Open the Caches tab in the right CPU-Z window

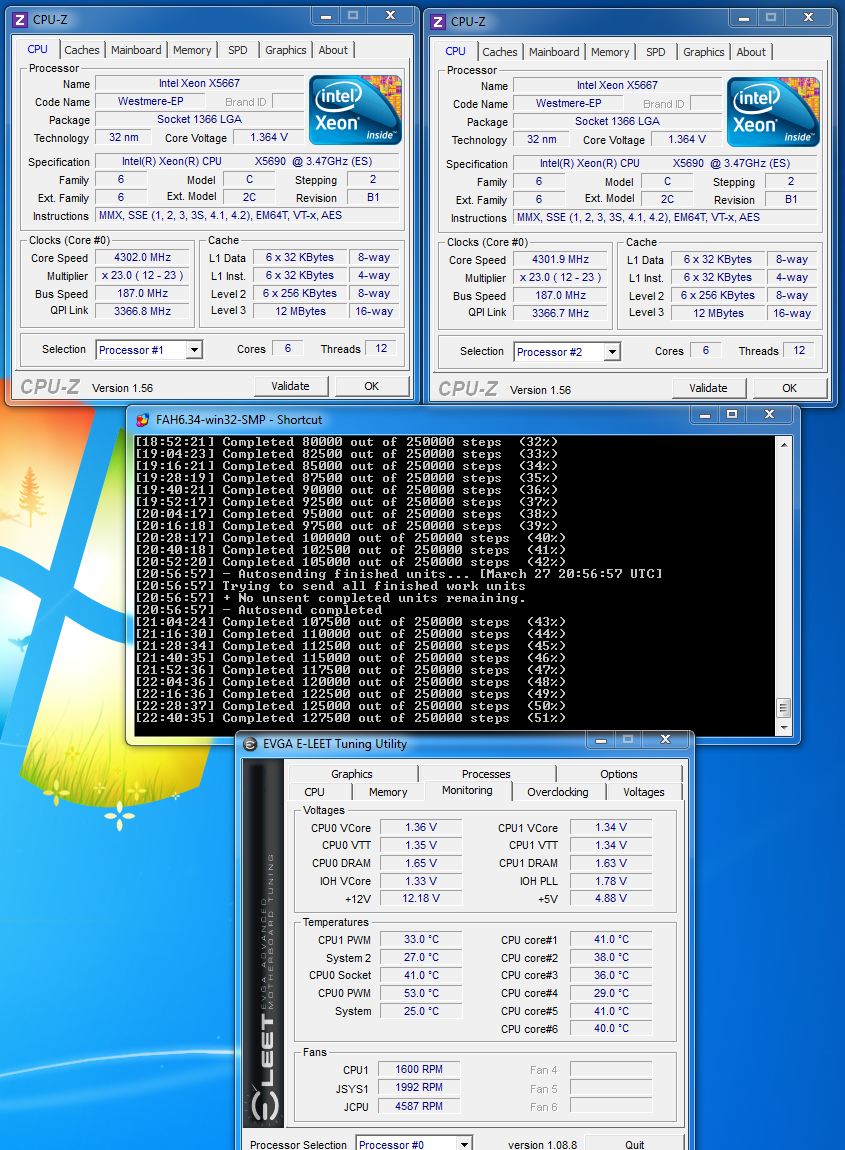[500, 52]
